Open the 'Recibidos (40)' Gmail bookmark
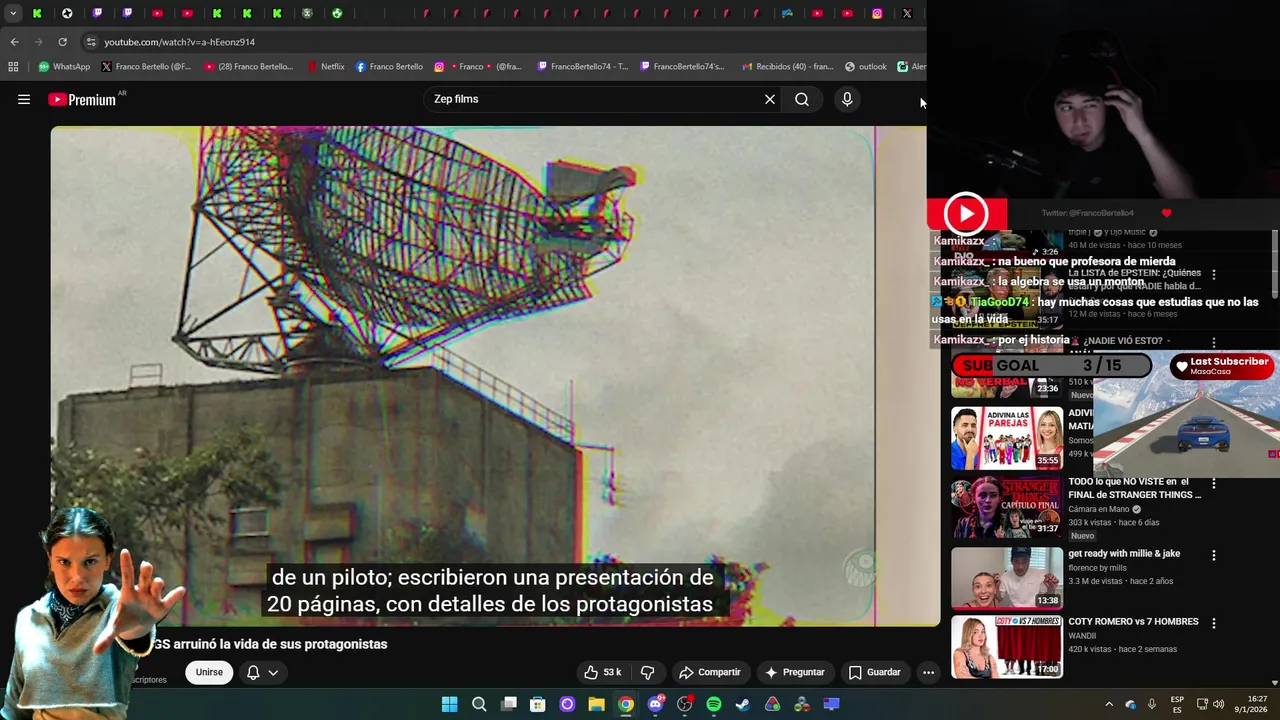The image size is (1280, 720). (788, 67)
